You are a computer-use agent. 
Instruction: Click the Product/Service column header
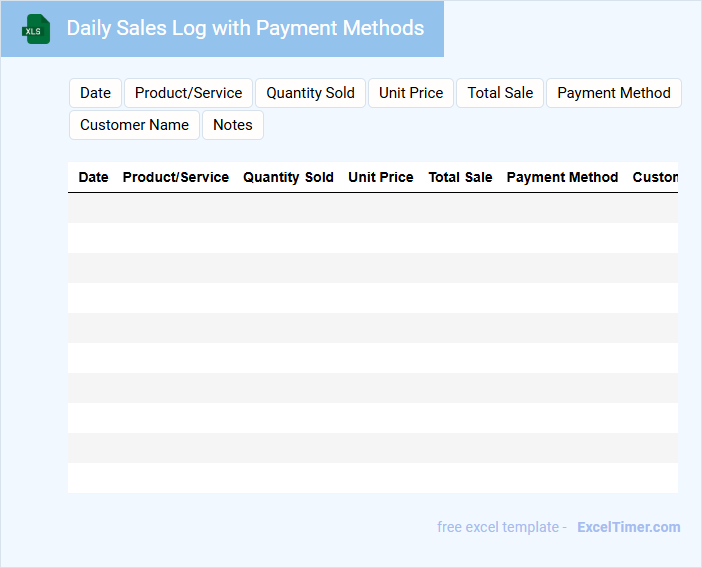[x=175, y=177]
